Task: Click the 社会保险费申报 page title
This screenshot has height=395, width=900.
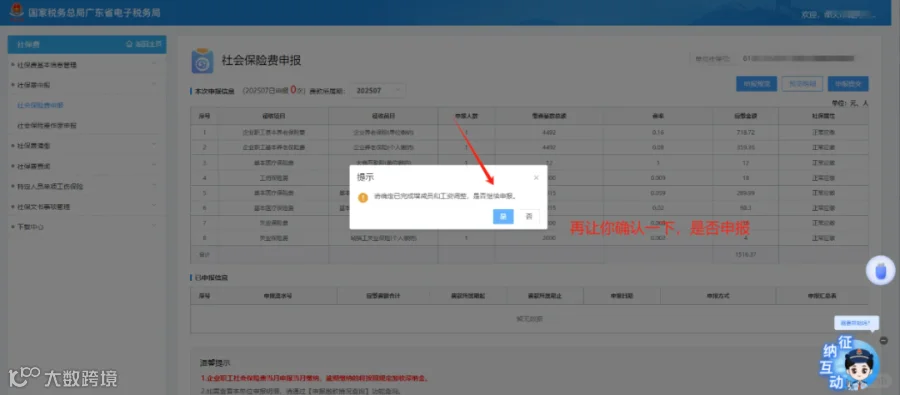Action: [x=261, y=60]
